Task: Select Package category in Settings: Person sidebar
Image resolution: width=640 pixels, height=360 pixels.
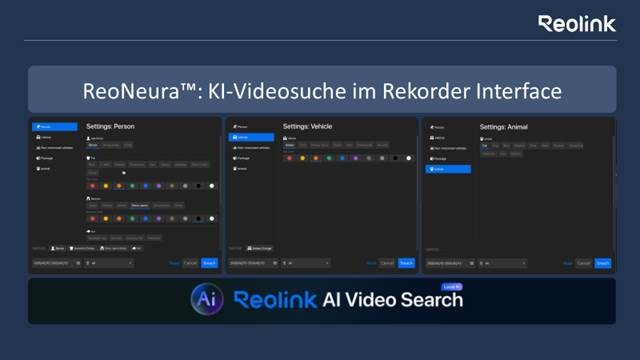Action: coord(44,158)
